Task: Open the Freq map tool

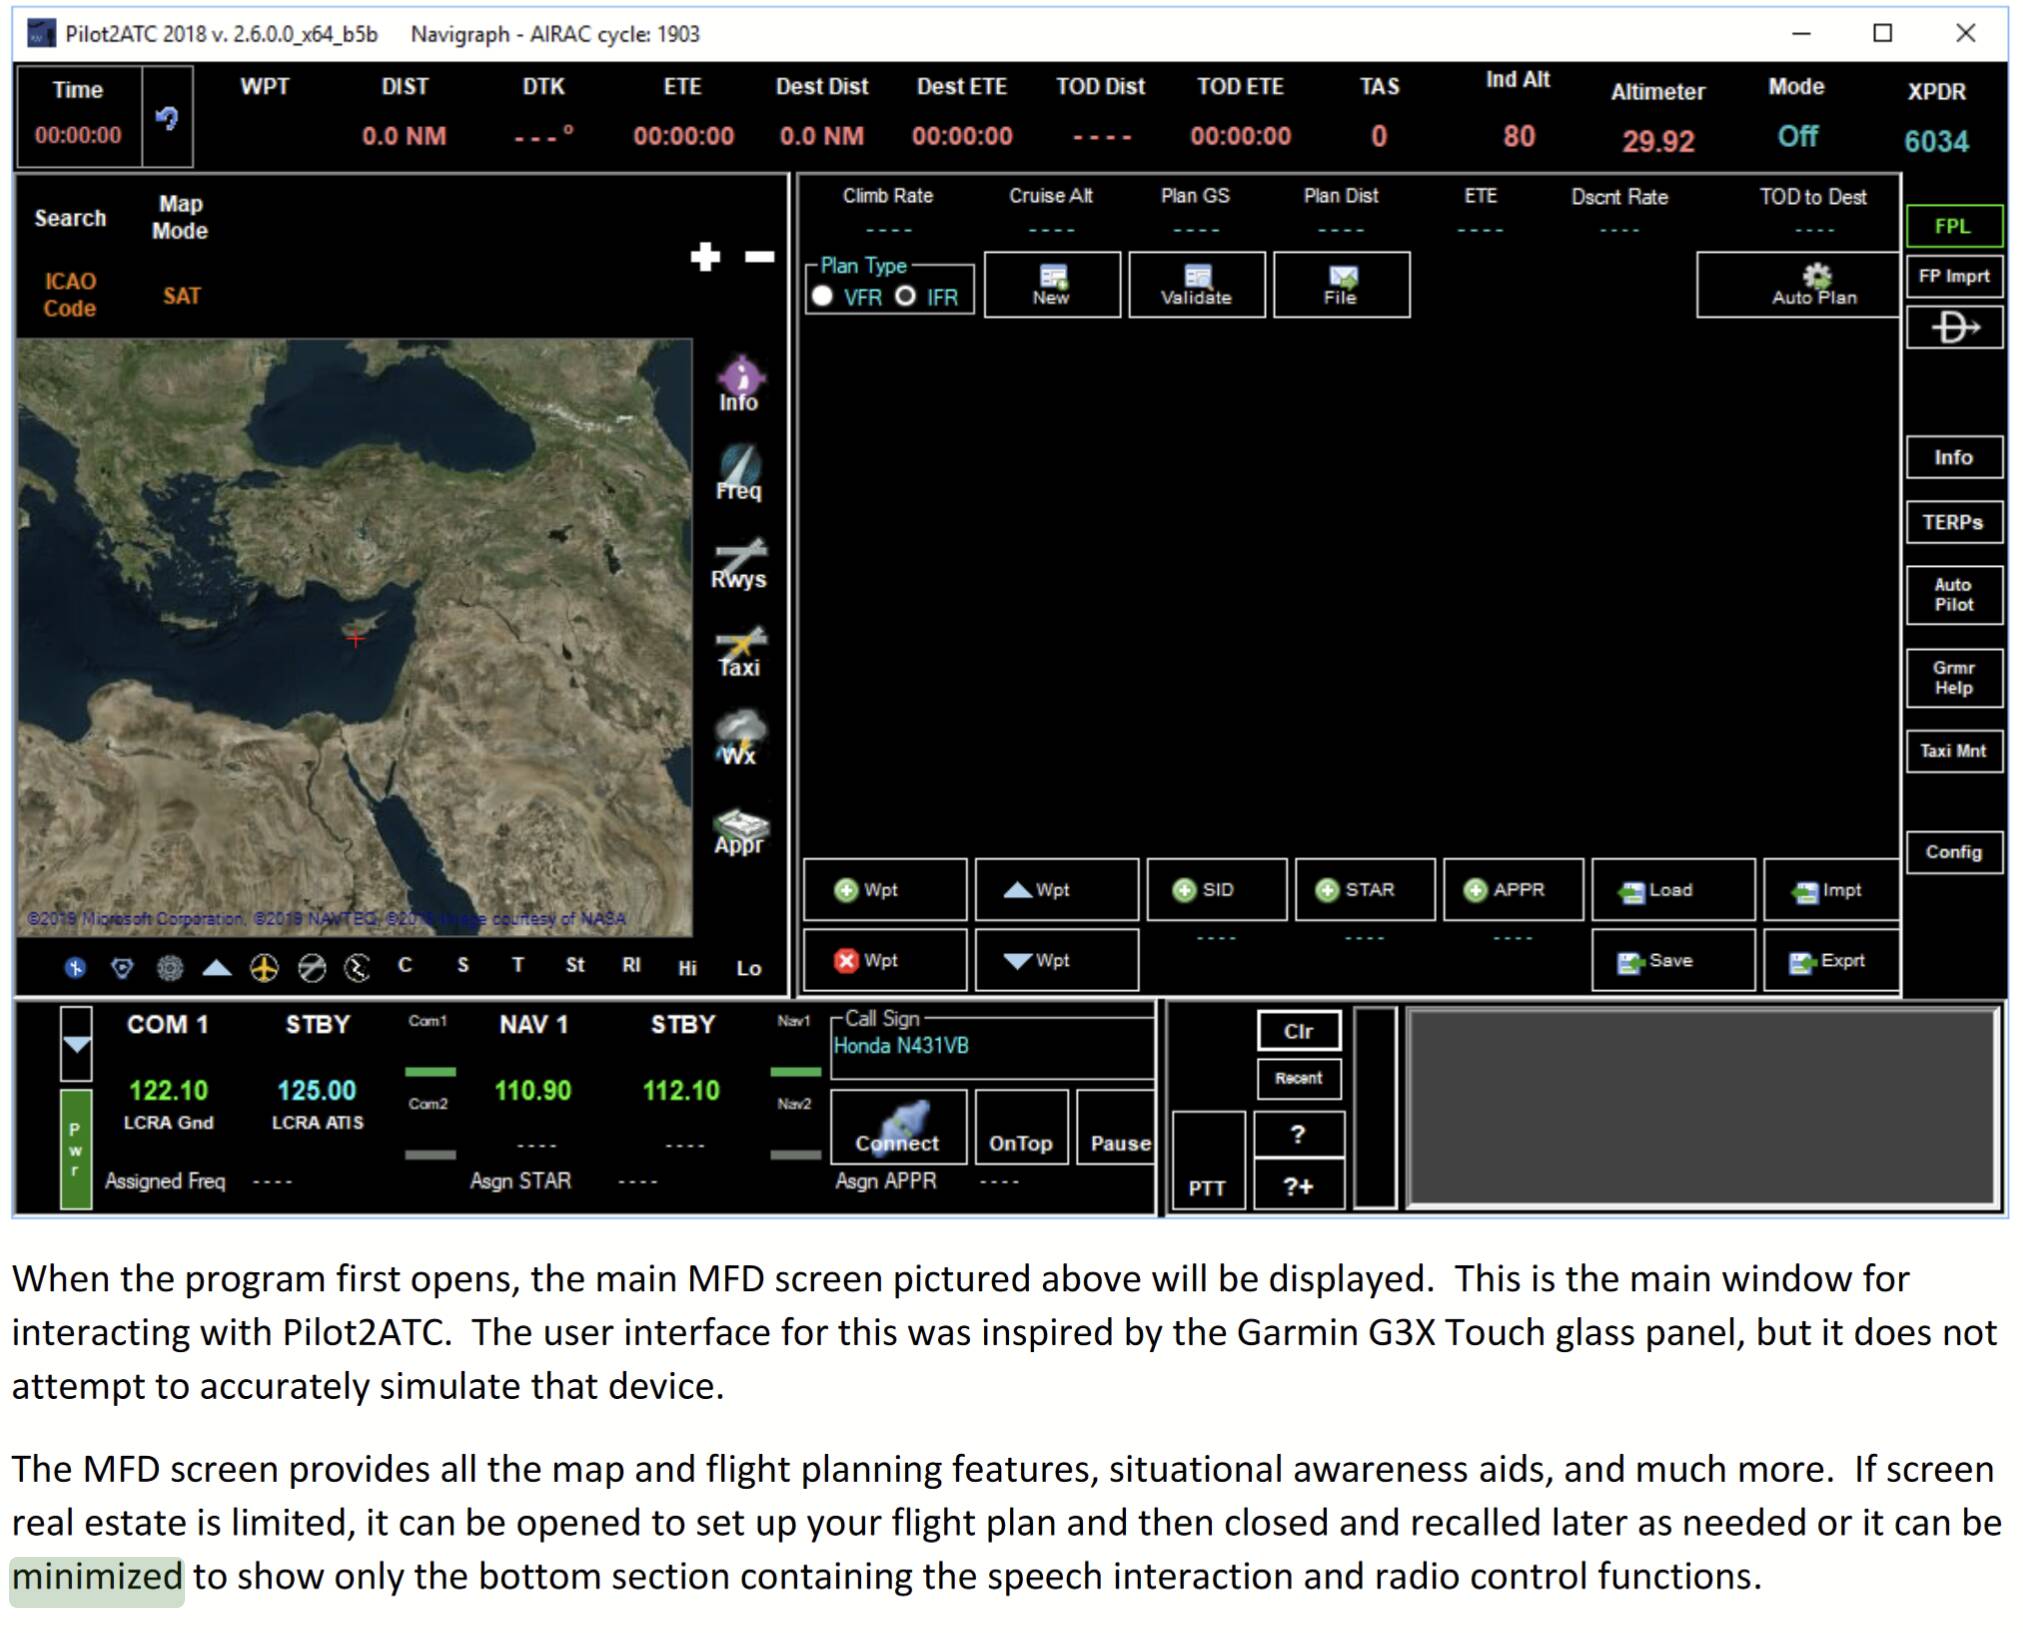Action: pos(739,473)
